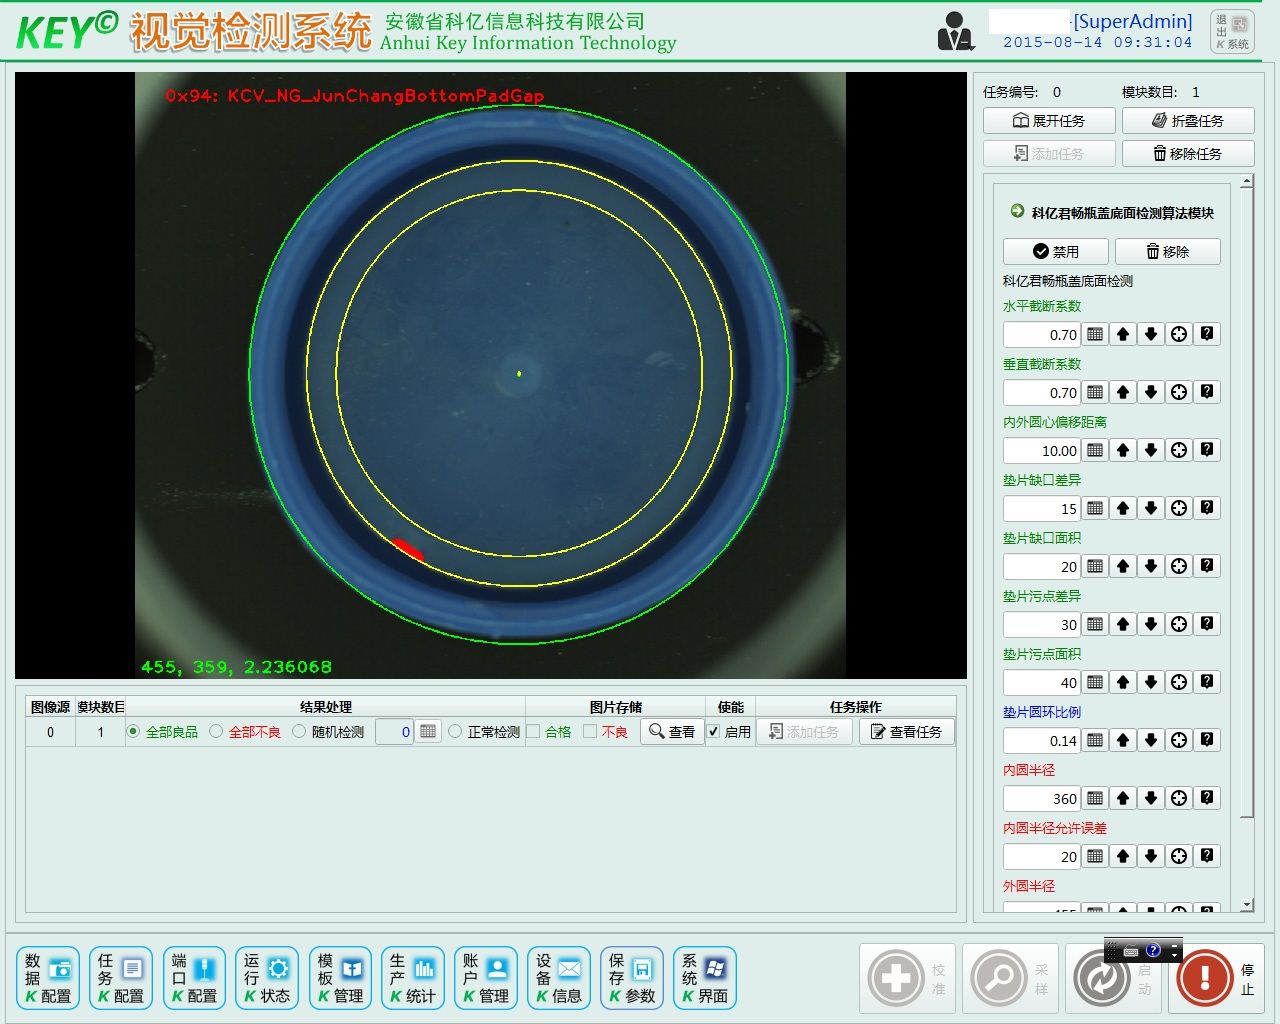Increase 垫片污点差异 with up arrow

pos(1123,624)
